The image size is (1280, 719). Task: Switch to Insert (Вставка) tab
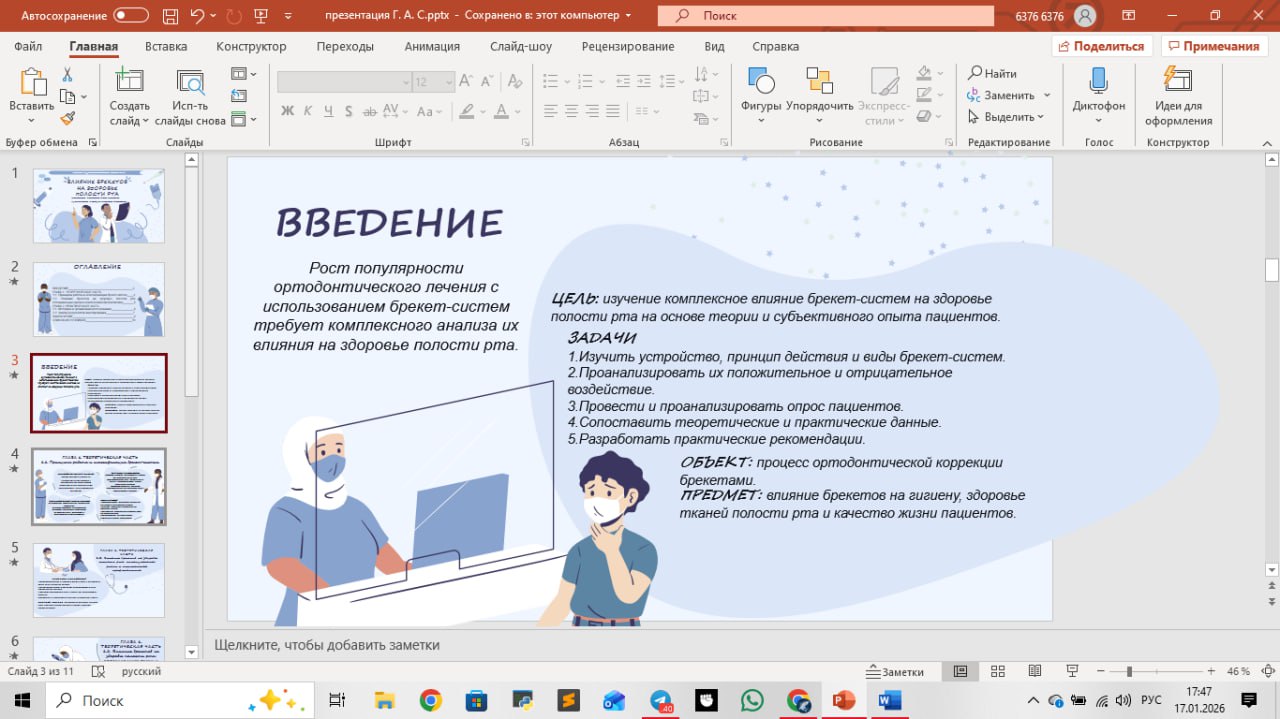point(166,46)
